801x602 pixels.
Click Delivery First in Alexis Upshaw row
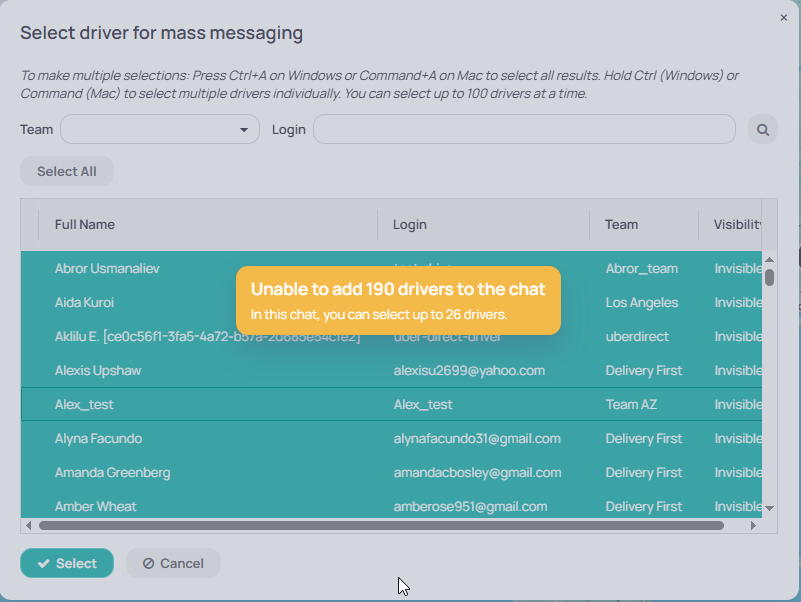(644, 371)
